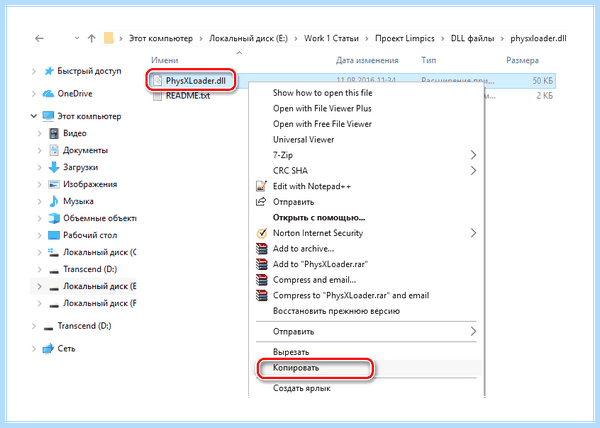Expand the Видео tree node
This screenshot has height=428, width=600.
(39, 133)
